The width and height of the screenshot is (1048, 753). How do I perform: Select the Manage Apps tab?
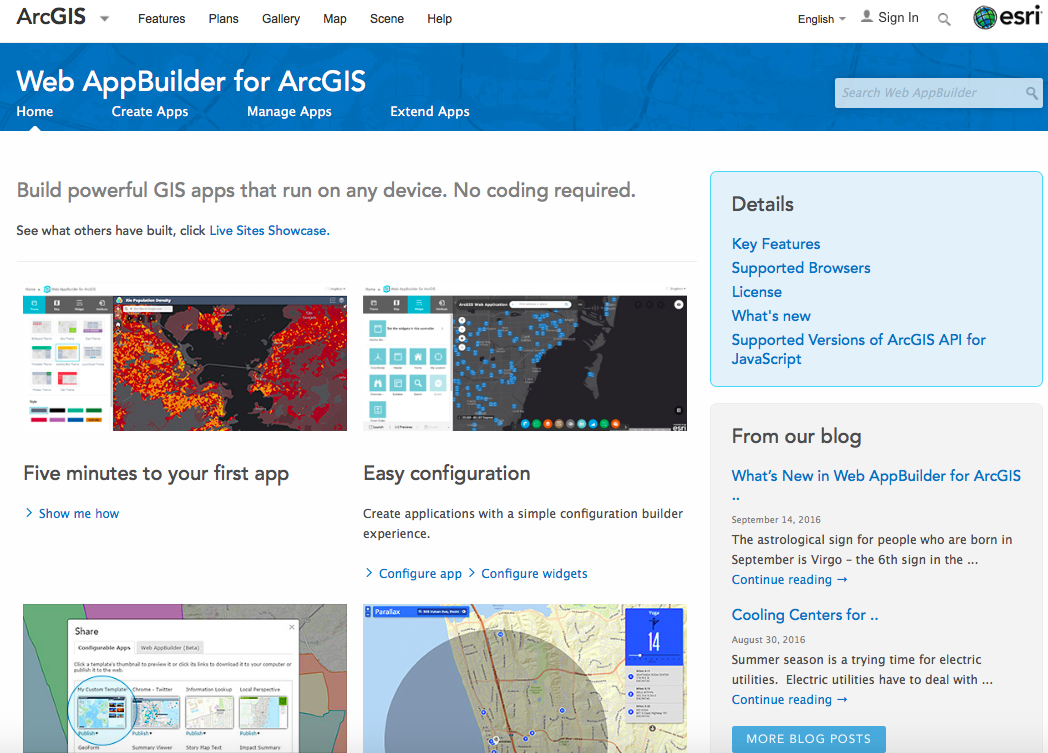tap(289, 112)
